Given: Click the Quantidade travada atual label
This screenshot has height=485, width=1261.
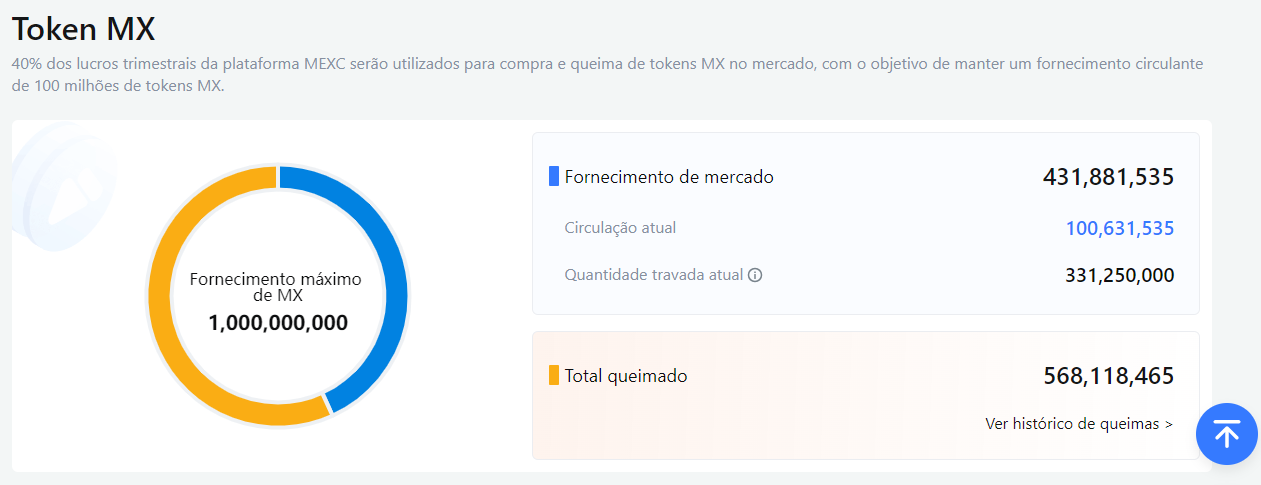Looking at the screenshot, I should pyautogui.click(x=654, y=274).
